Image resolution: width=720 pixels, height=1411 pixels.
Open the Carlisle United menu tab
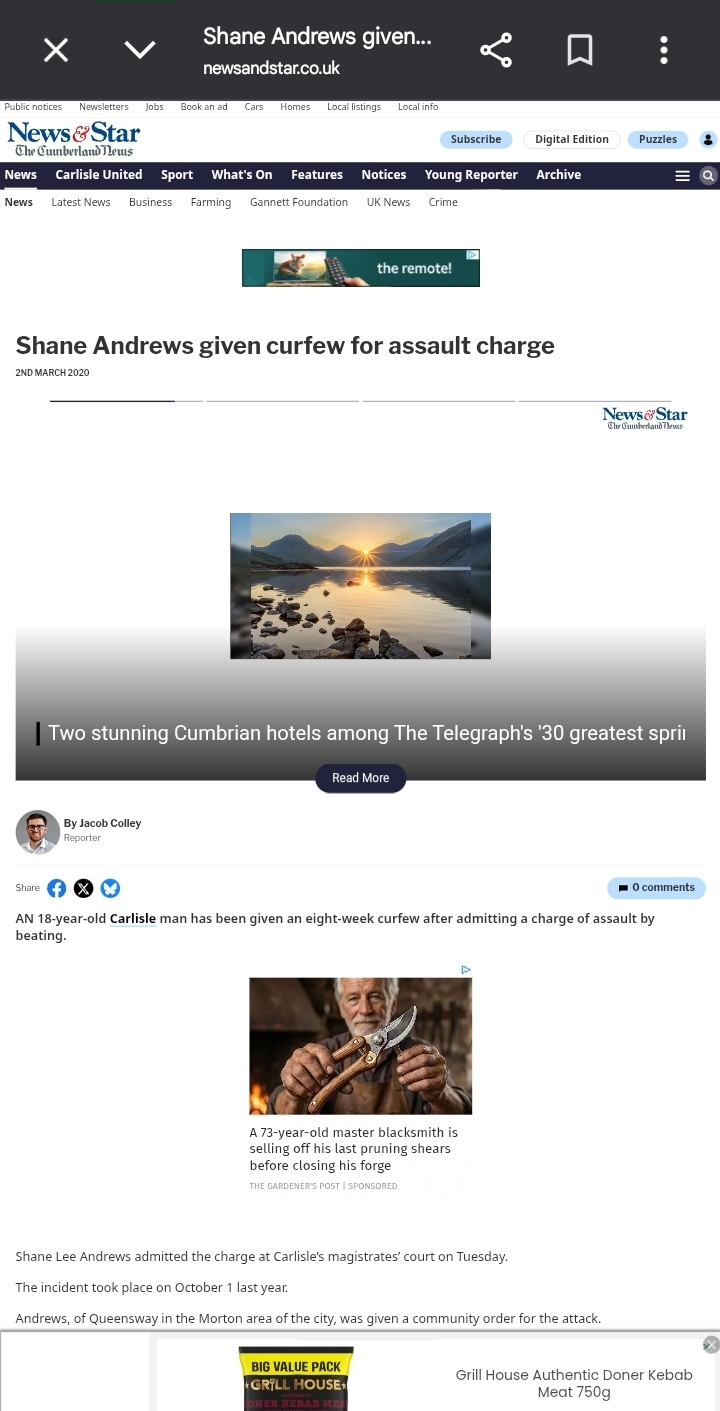pos(99,175)
